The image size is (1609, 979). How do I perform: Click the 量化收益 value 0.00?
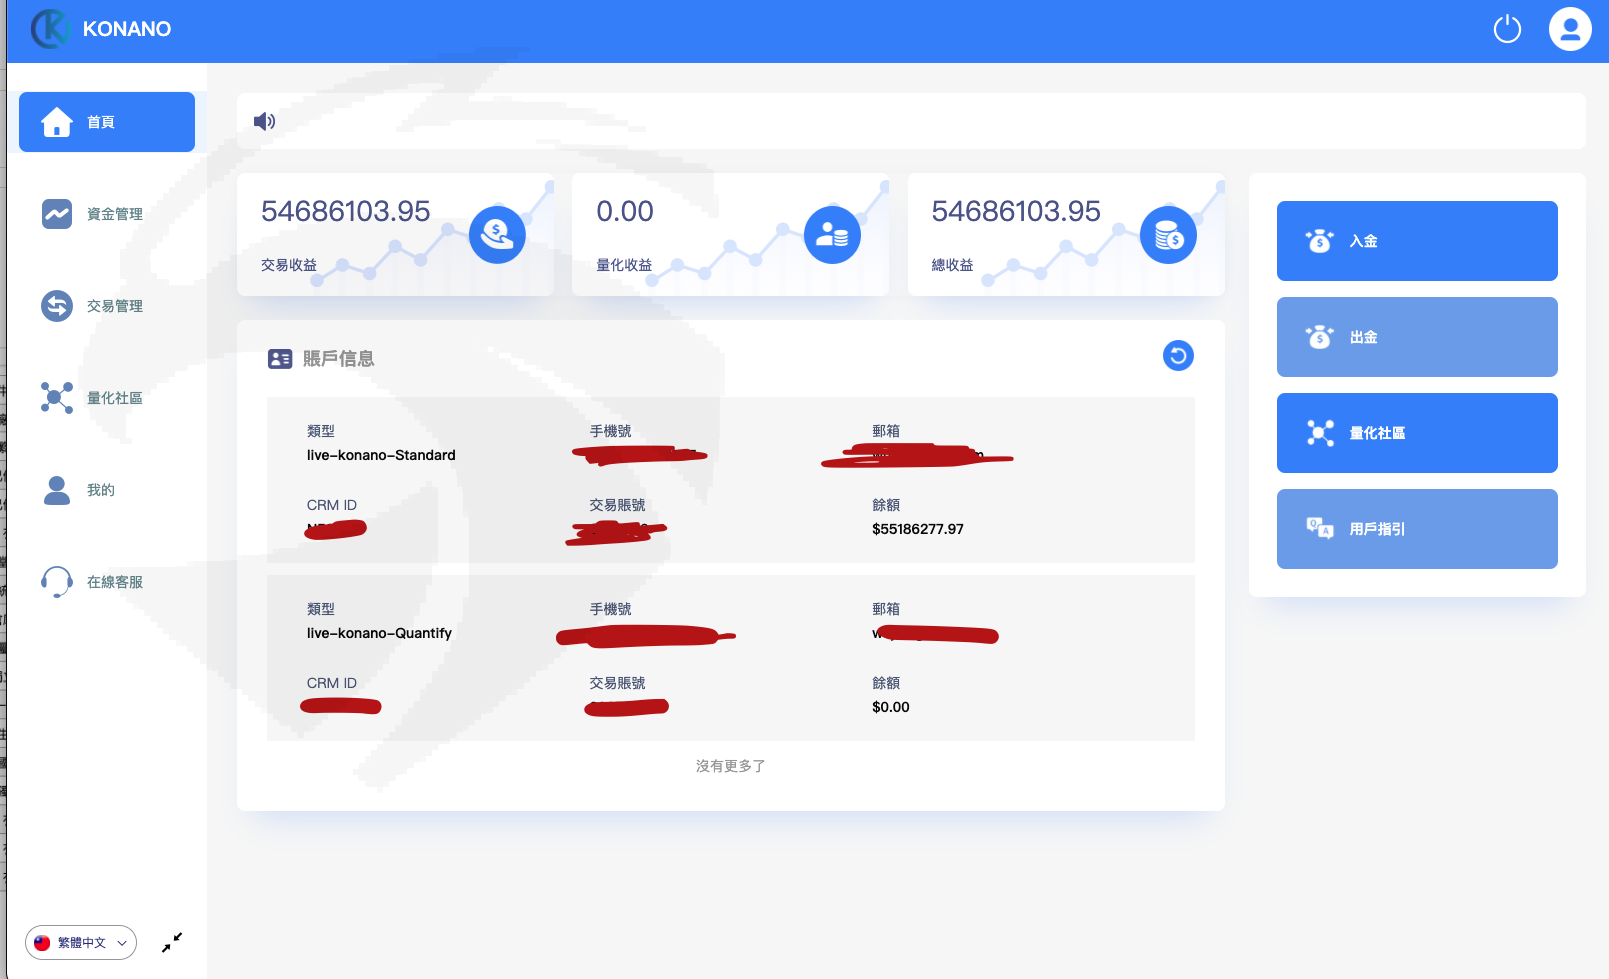coord(625,211)
